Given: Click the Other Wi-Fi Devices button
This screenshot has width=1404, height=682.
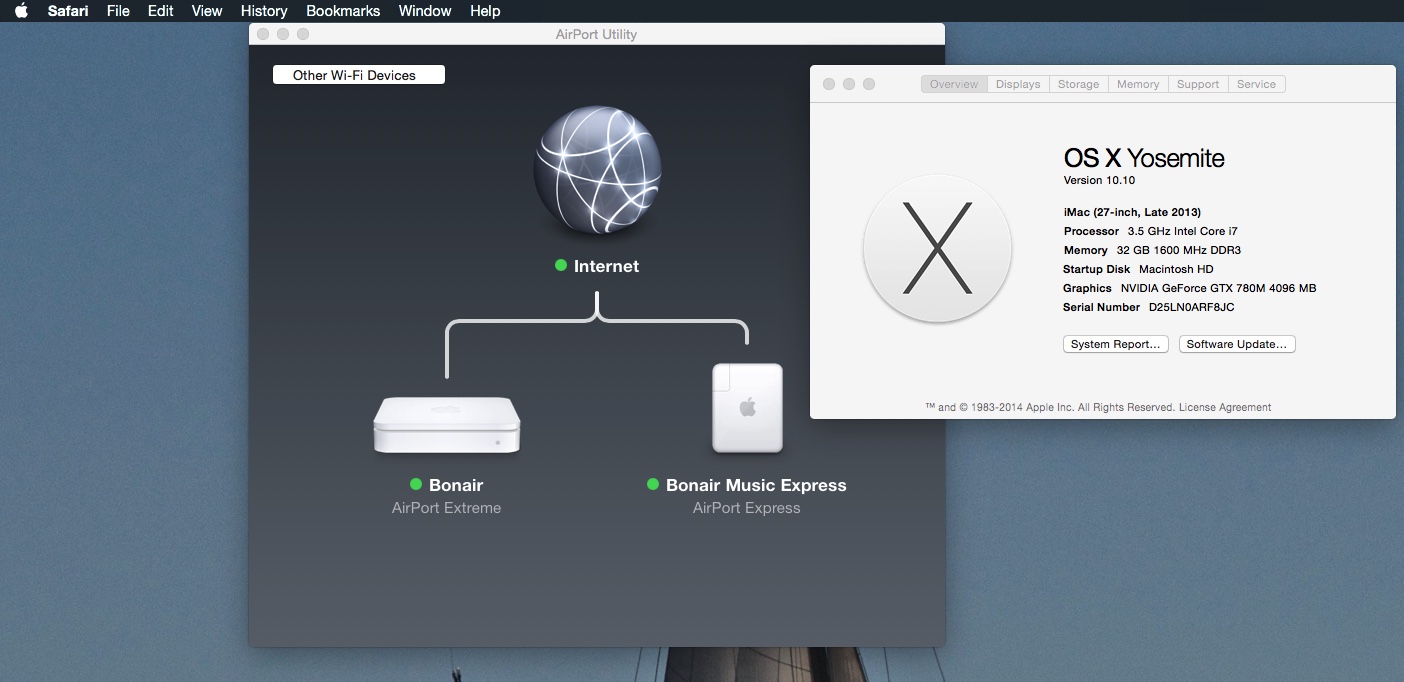Looking at the screenshot, I should click(x=359, y=75).
